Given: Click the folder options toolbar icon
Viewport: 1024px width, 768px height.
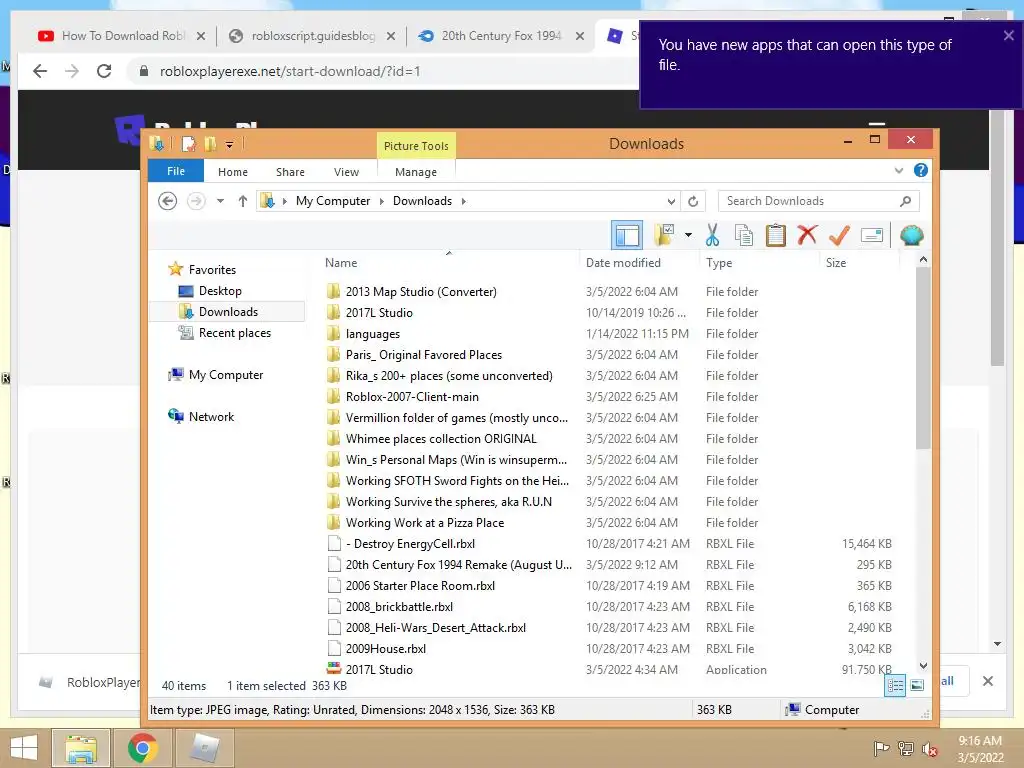Looking at the screenshot, I should (665, 235).
